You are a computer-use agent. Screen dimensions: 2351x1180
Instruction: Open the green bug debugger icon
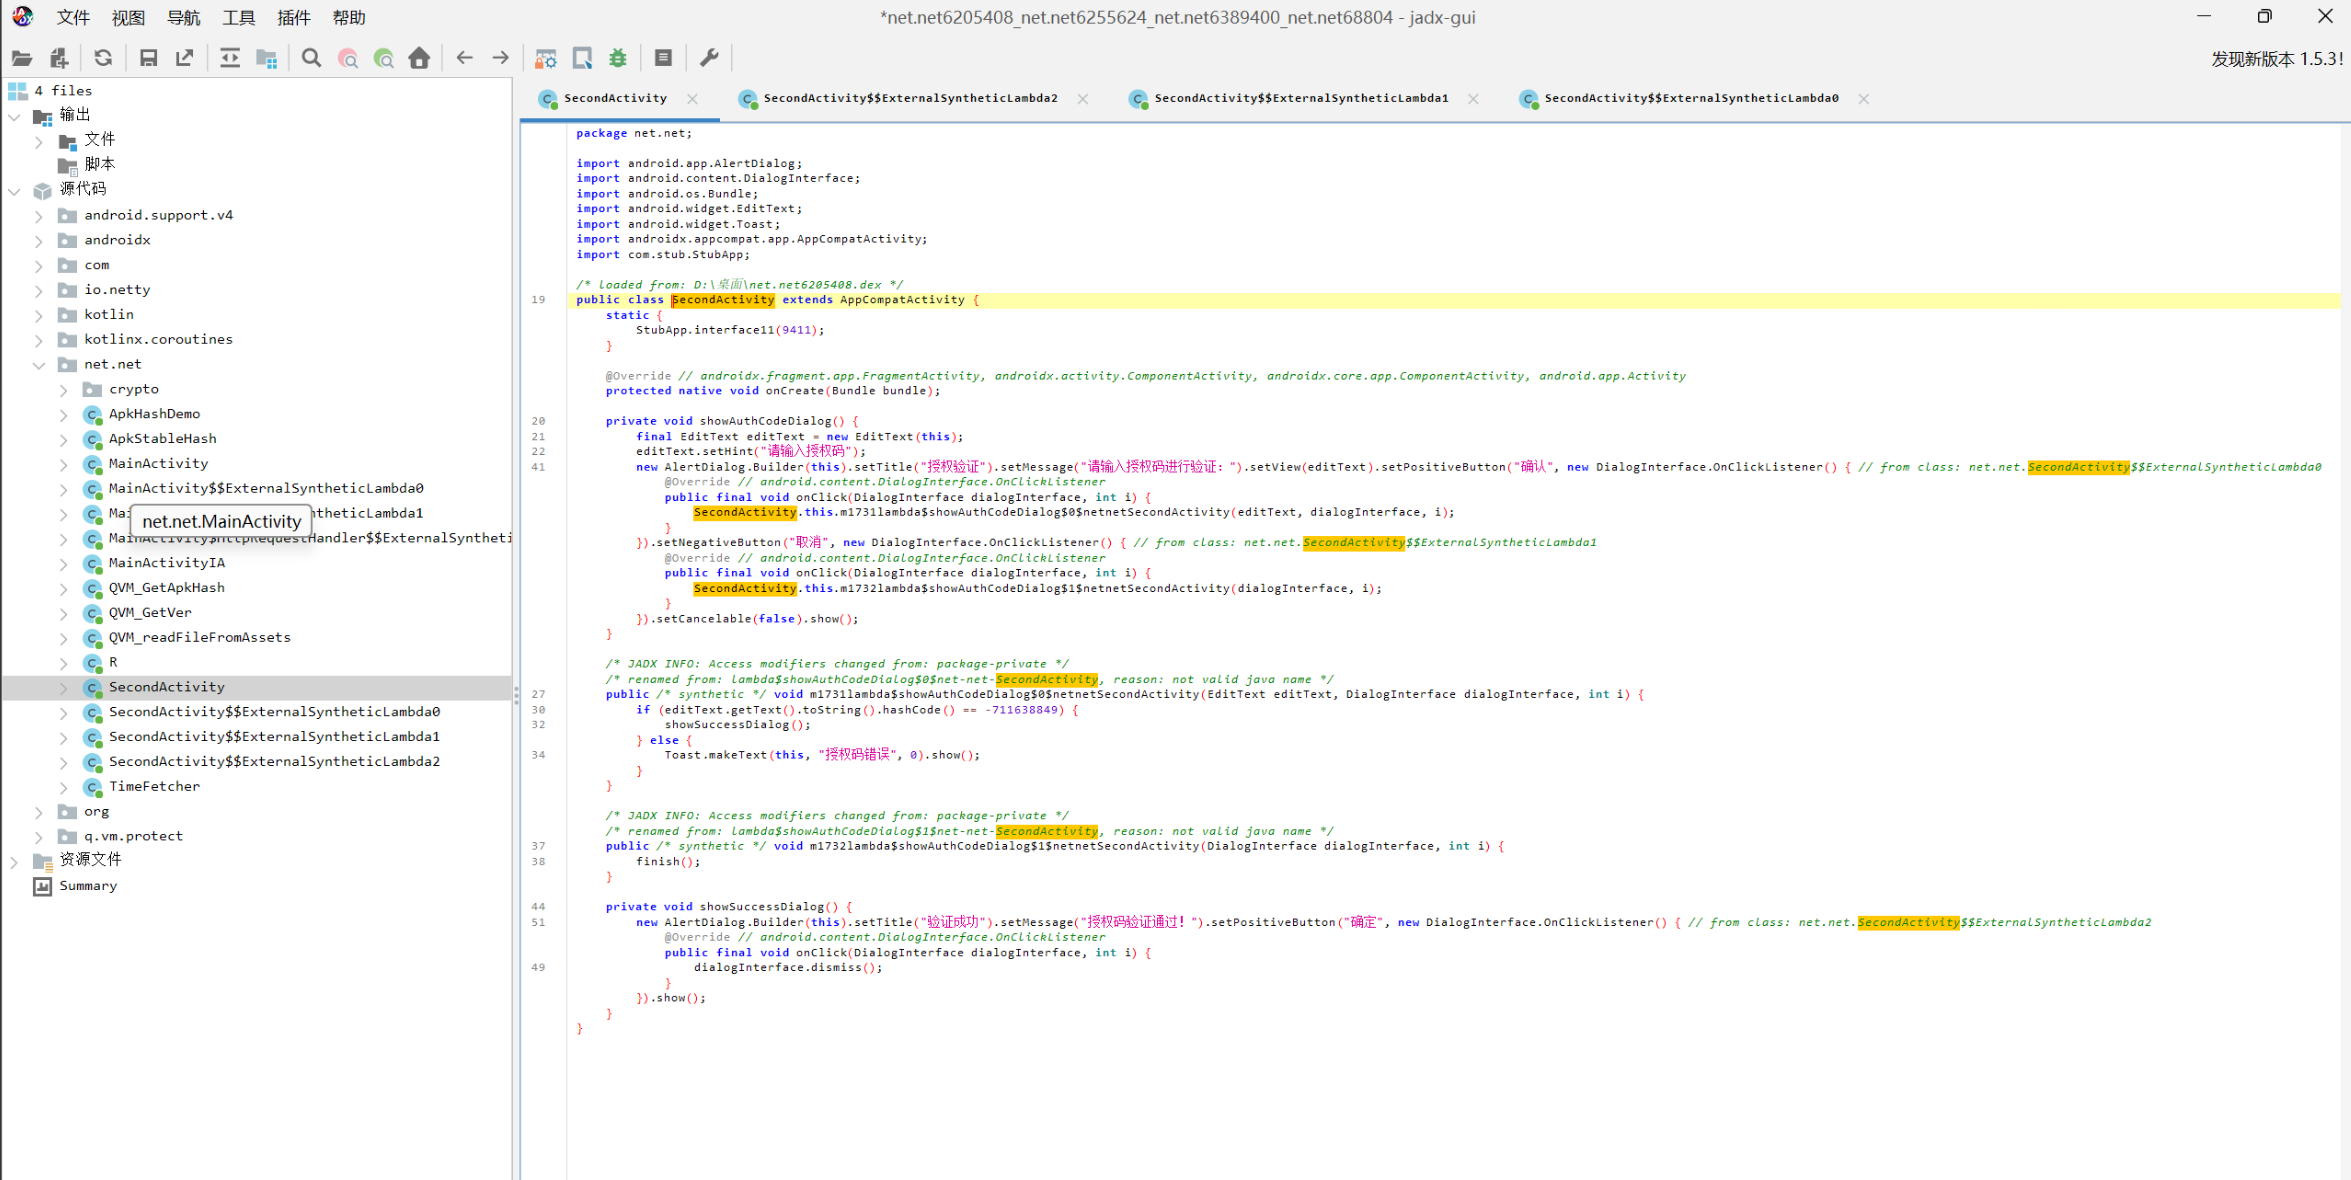(618, 58)
